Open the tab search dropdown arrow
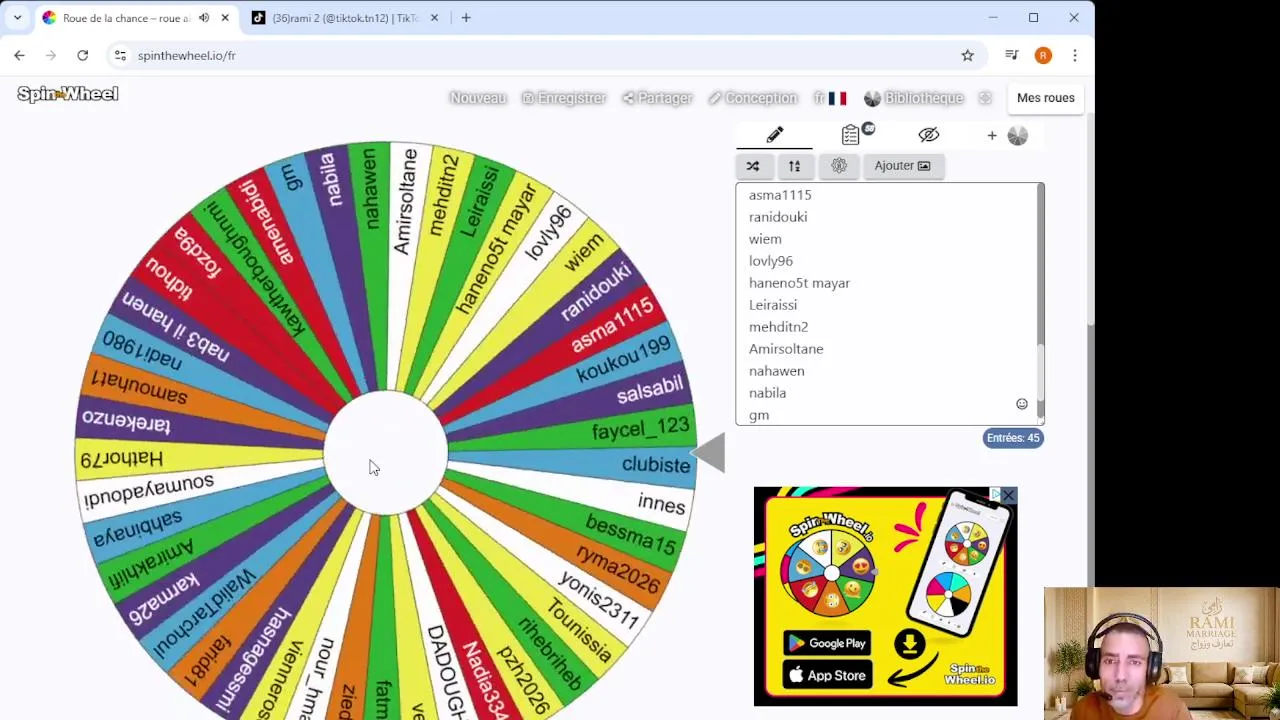The width and height of the screenshot is (1280, 720). click(x=17, y=18)
